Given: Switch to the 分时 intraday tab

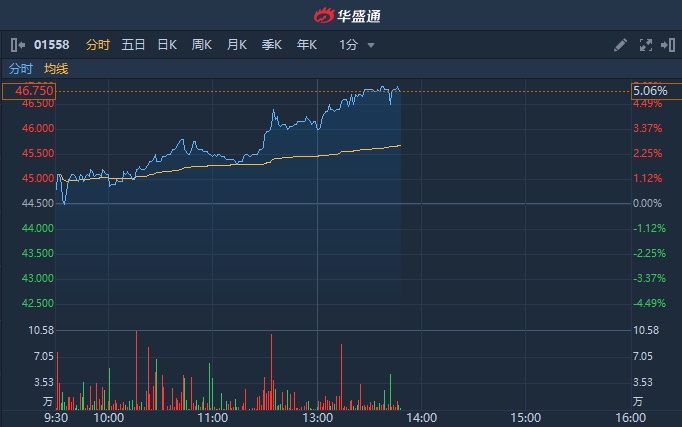Looking at the screenshot, I should (x=97, y=45).
